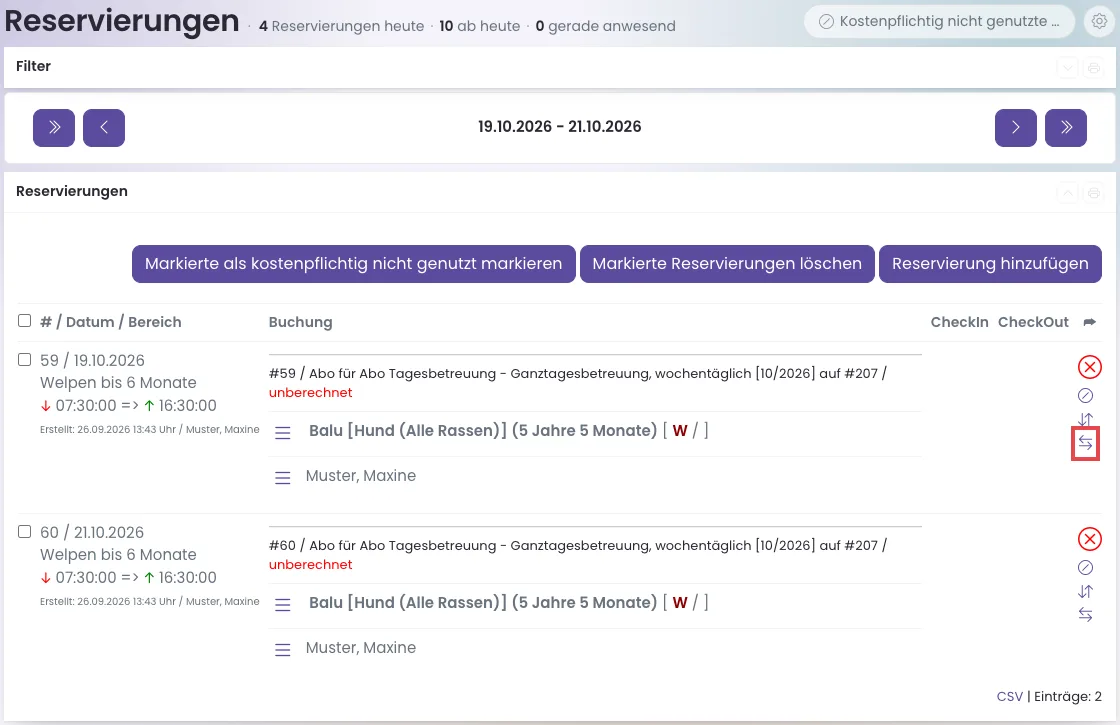Viewport: 1120px width, 725px height.
Task: Click '59 / 19.10.2026' row title
Action: pyautogui.click(x=92, y=361)
